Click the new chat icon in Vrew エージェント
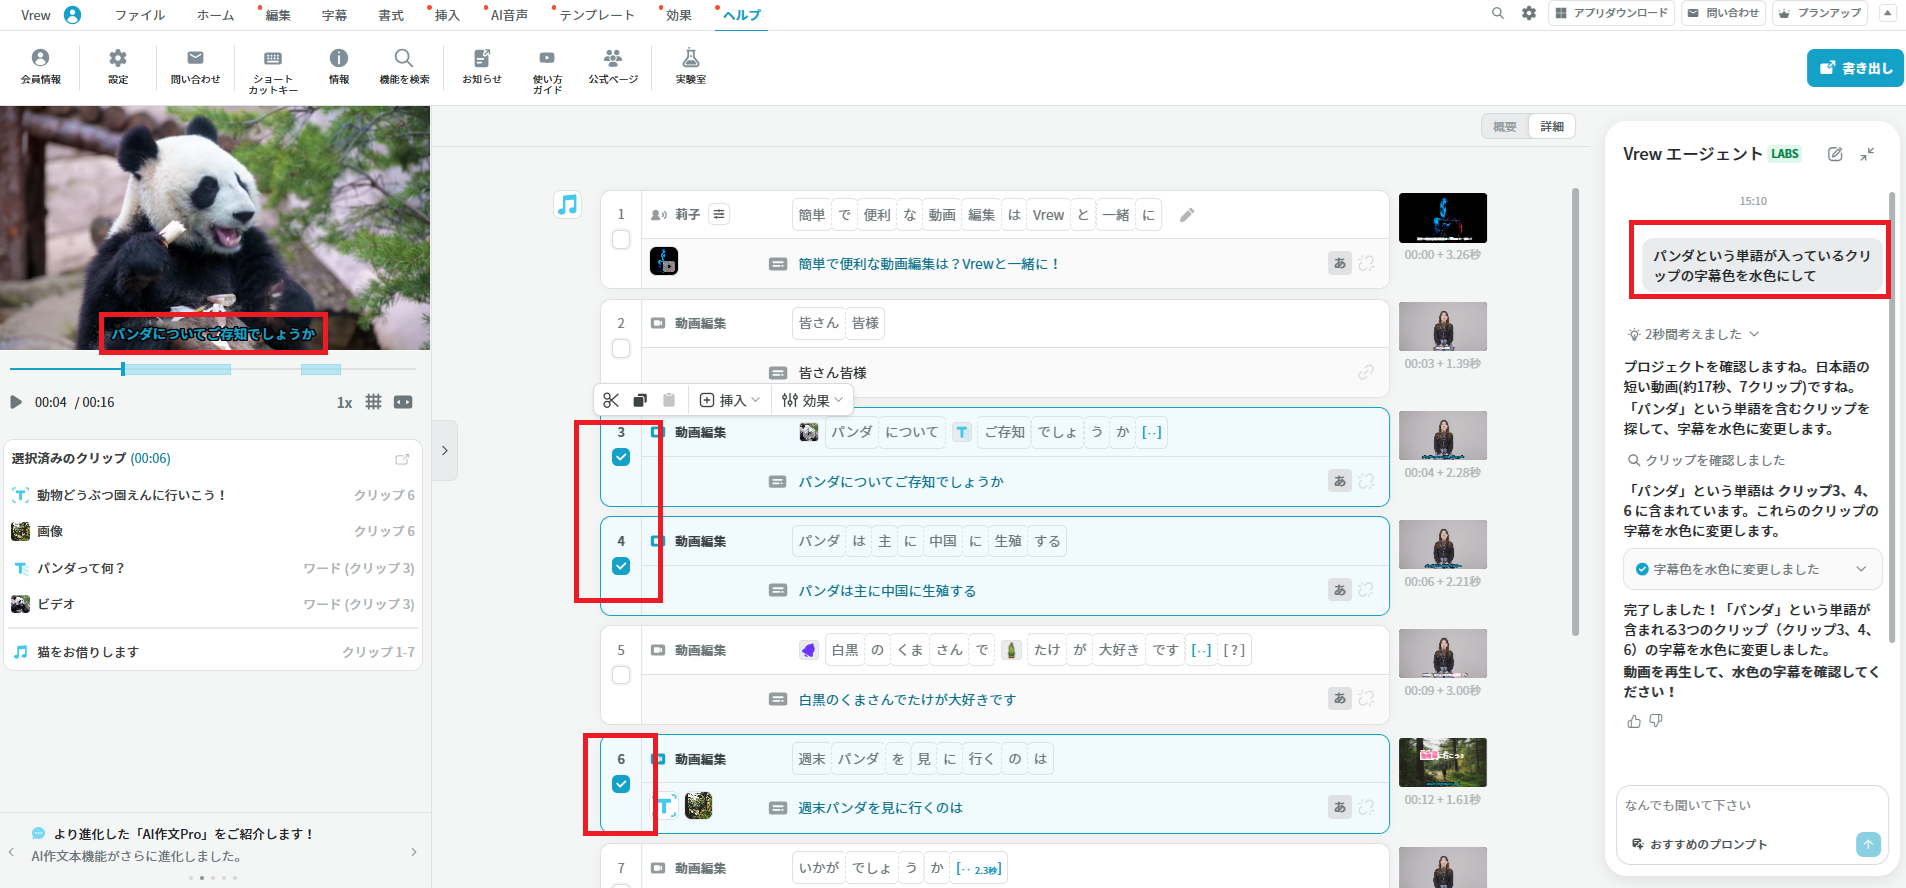This screenshot has height=888, width=1906. click(x=1835, y=154)
